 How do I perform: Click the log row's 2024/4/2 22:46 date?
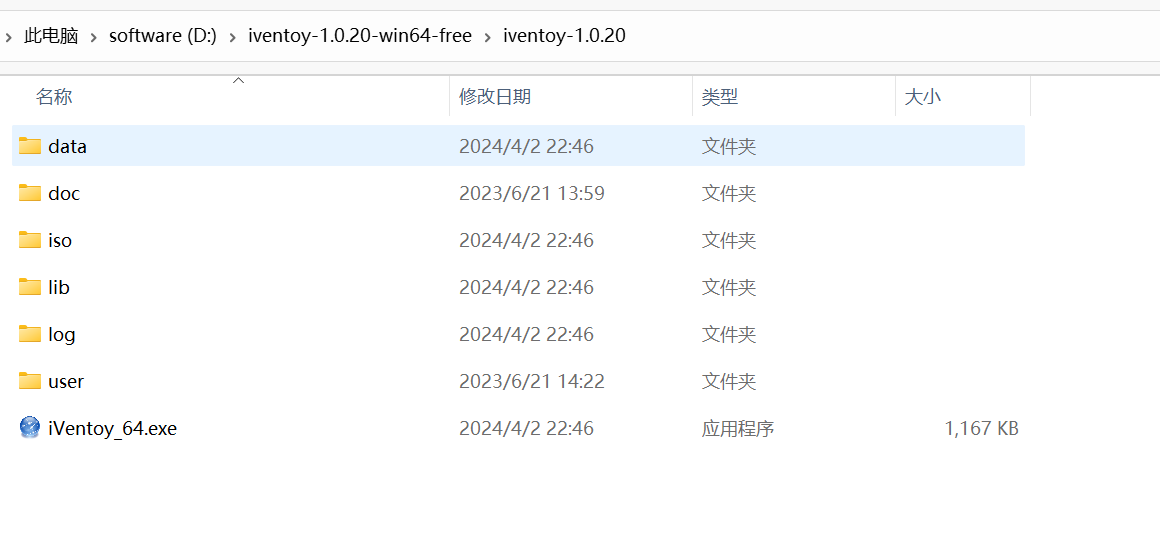coord(526,335)
